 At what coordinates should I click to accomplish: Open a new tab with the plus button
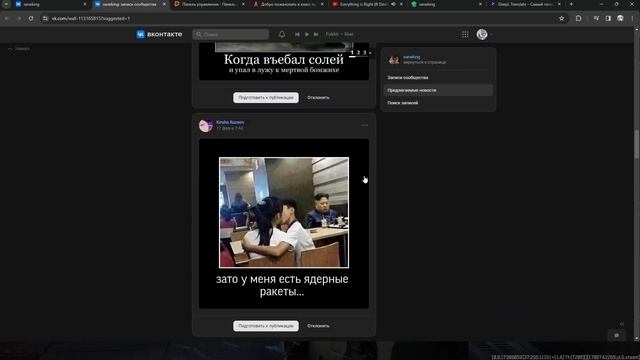[x=571, y=4]
